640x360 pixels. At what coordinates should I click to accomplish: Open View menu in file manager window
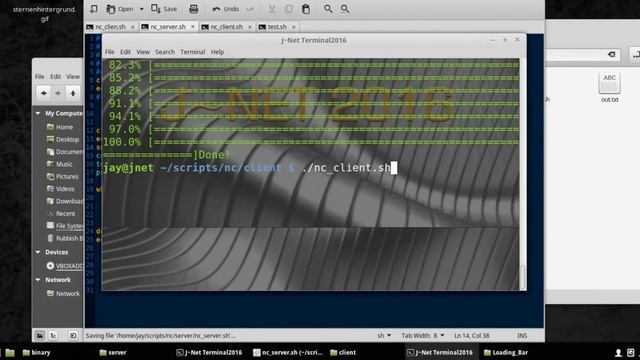(73, 76)
